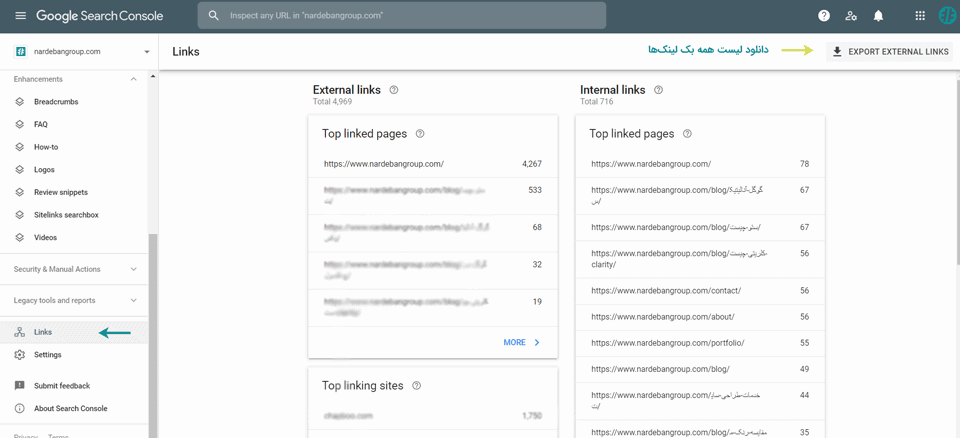The image size is (960, 438).
Task: Open the Google apps grid
Action: 920,16
